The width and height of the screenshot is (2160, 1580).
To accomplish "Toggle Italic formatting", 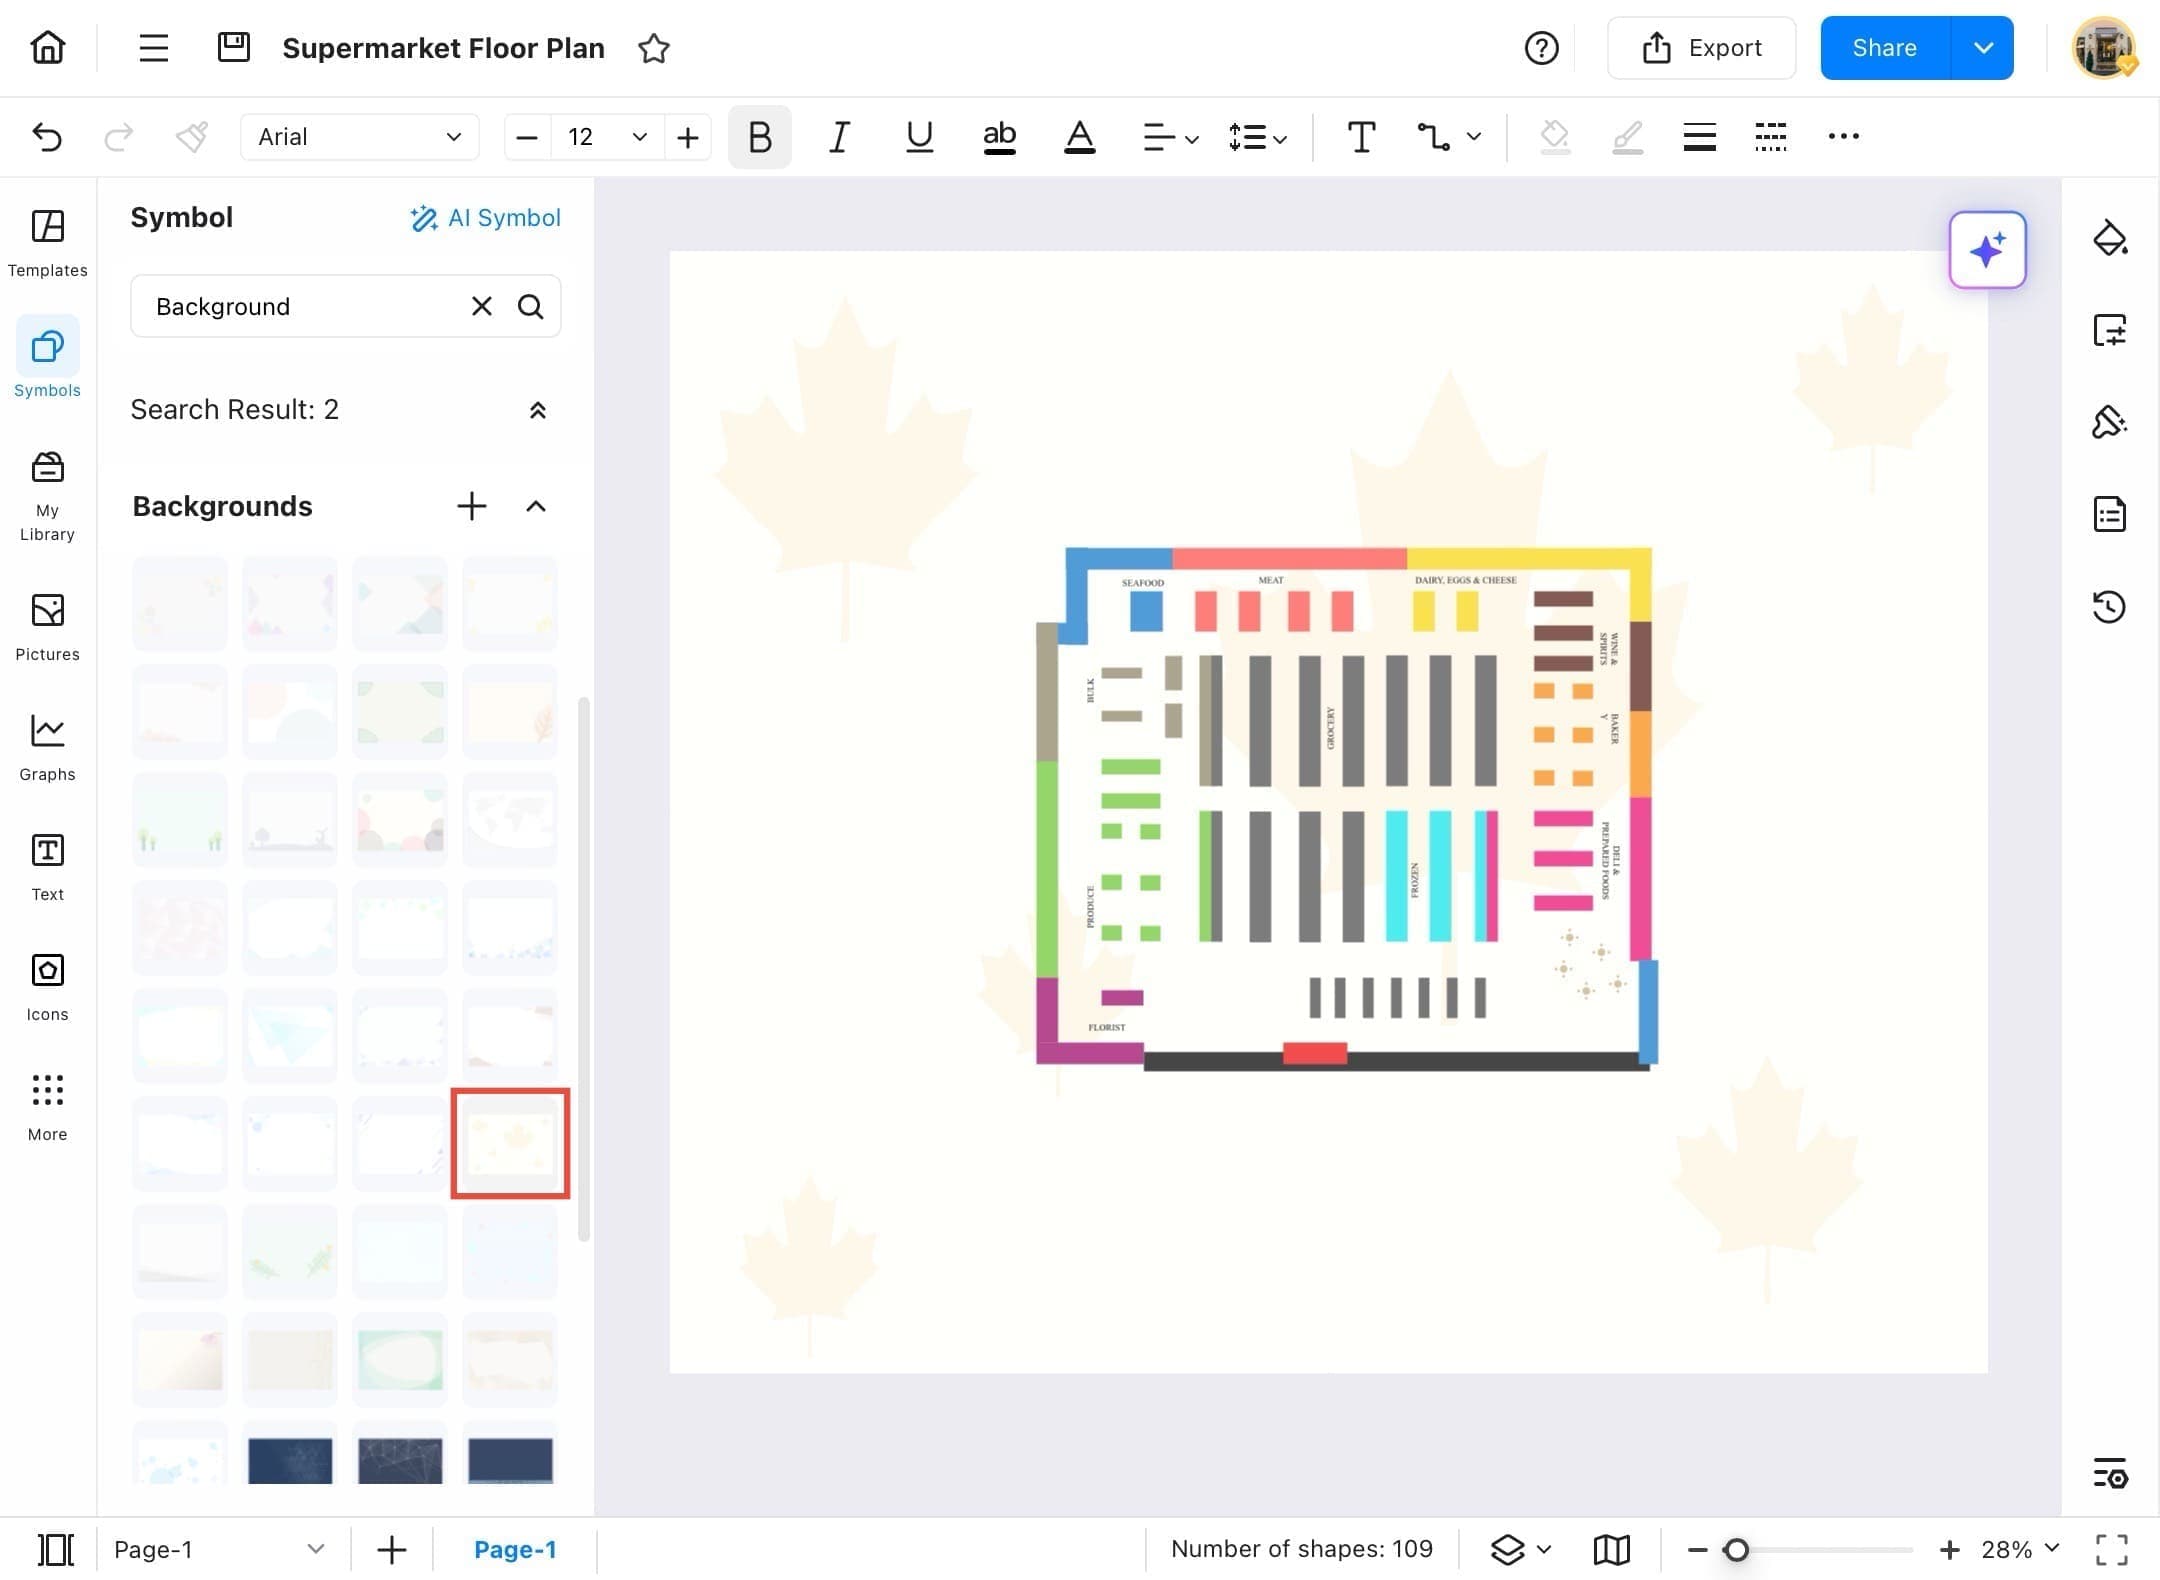I will coord(839,137).
